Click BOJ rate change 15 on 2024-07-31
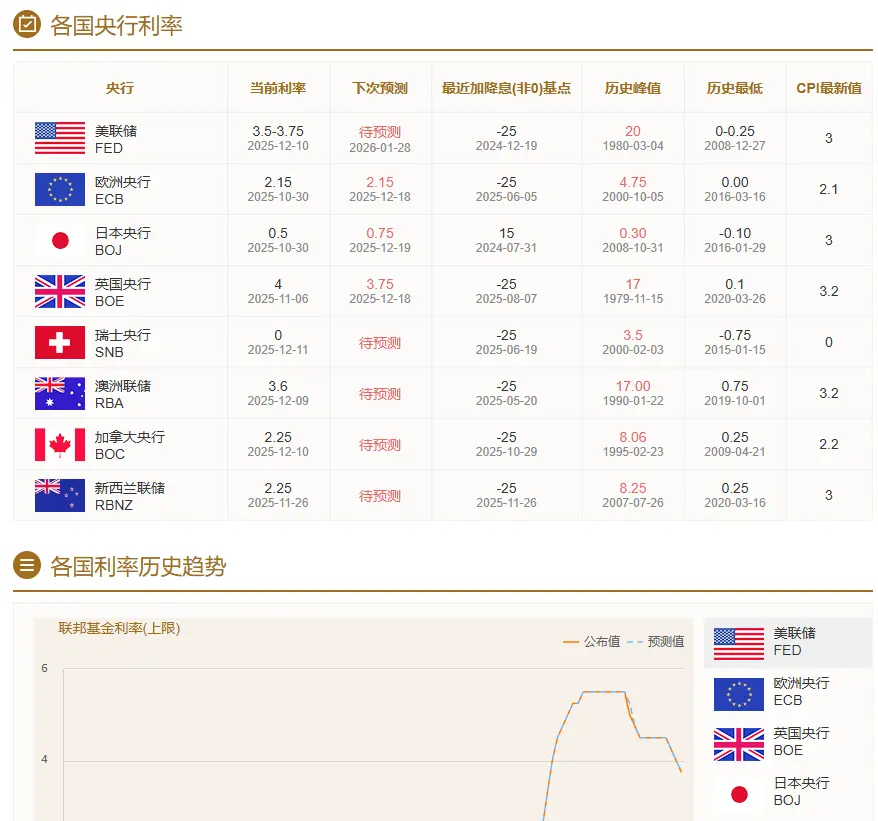The width and height of the screenshot is (878, 821). point(506,240)
